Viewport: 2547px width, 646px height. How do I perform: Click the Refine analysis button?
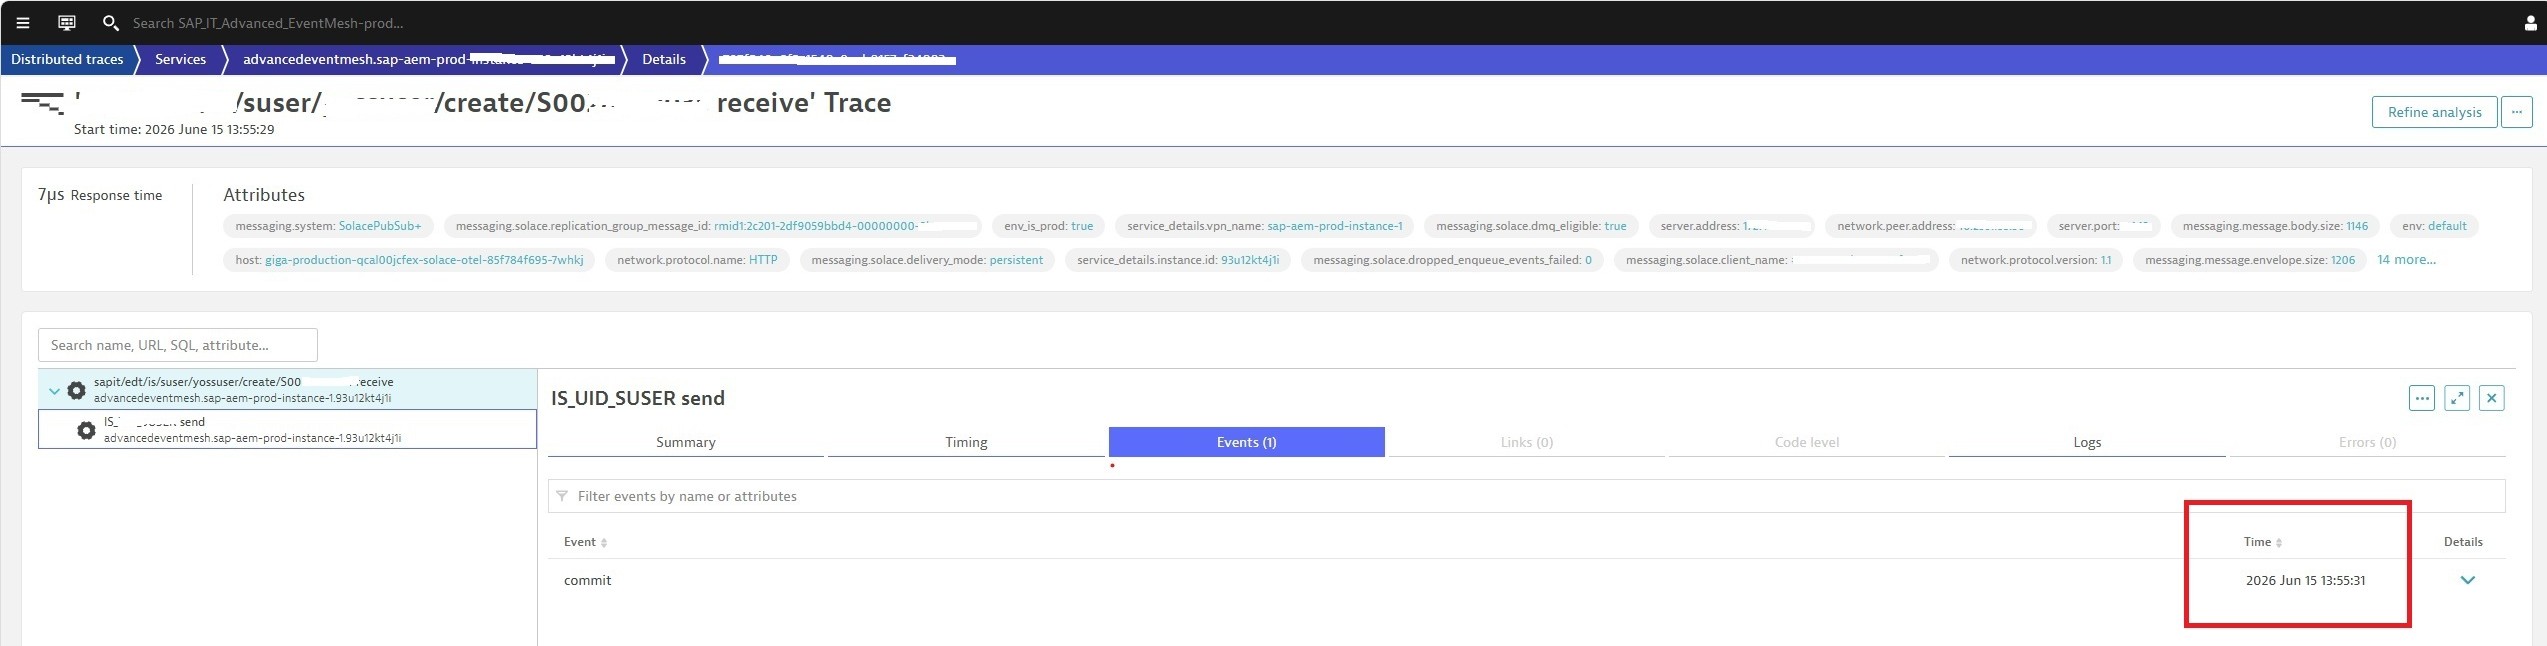[x=2434, y=112]
